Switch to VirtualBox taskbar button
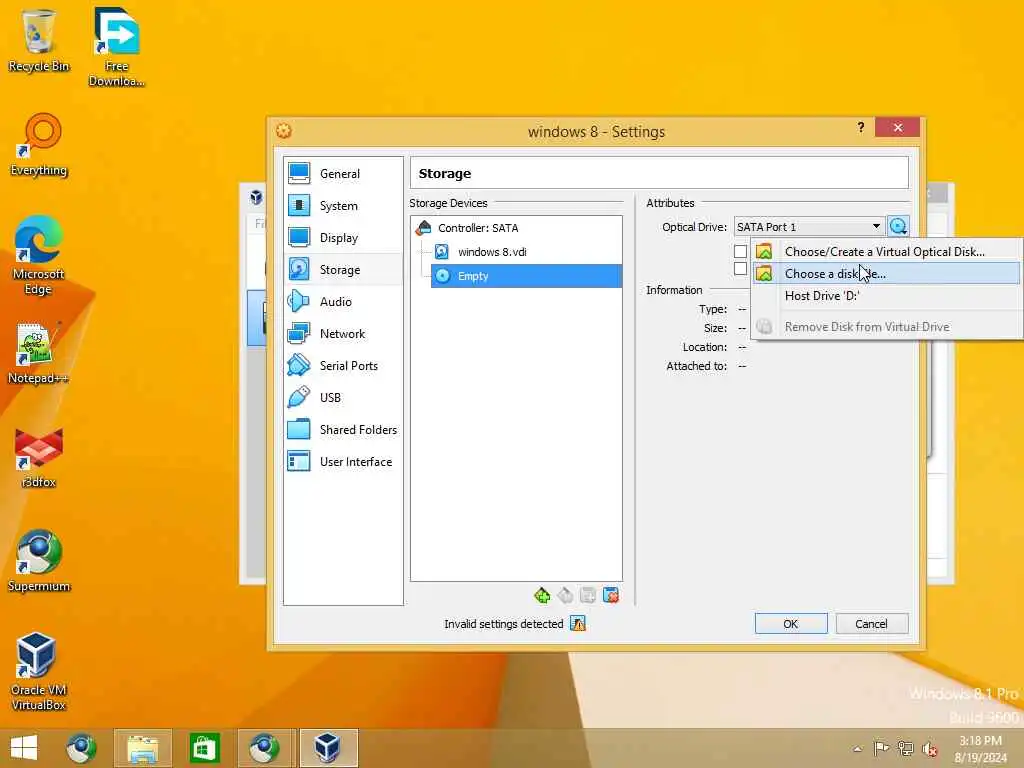Image resolution: width=1024 pixels, height=768 pixels. click(329, 748)
